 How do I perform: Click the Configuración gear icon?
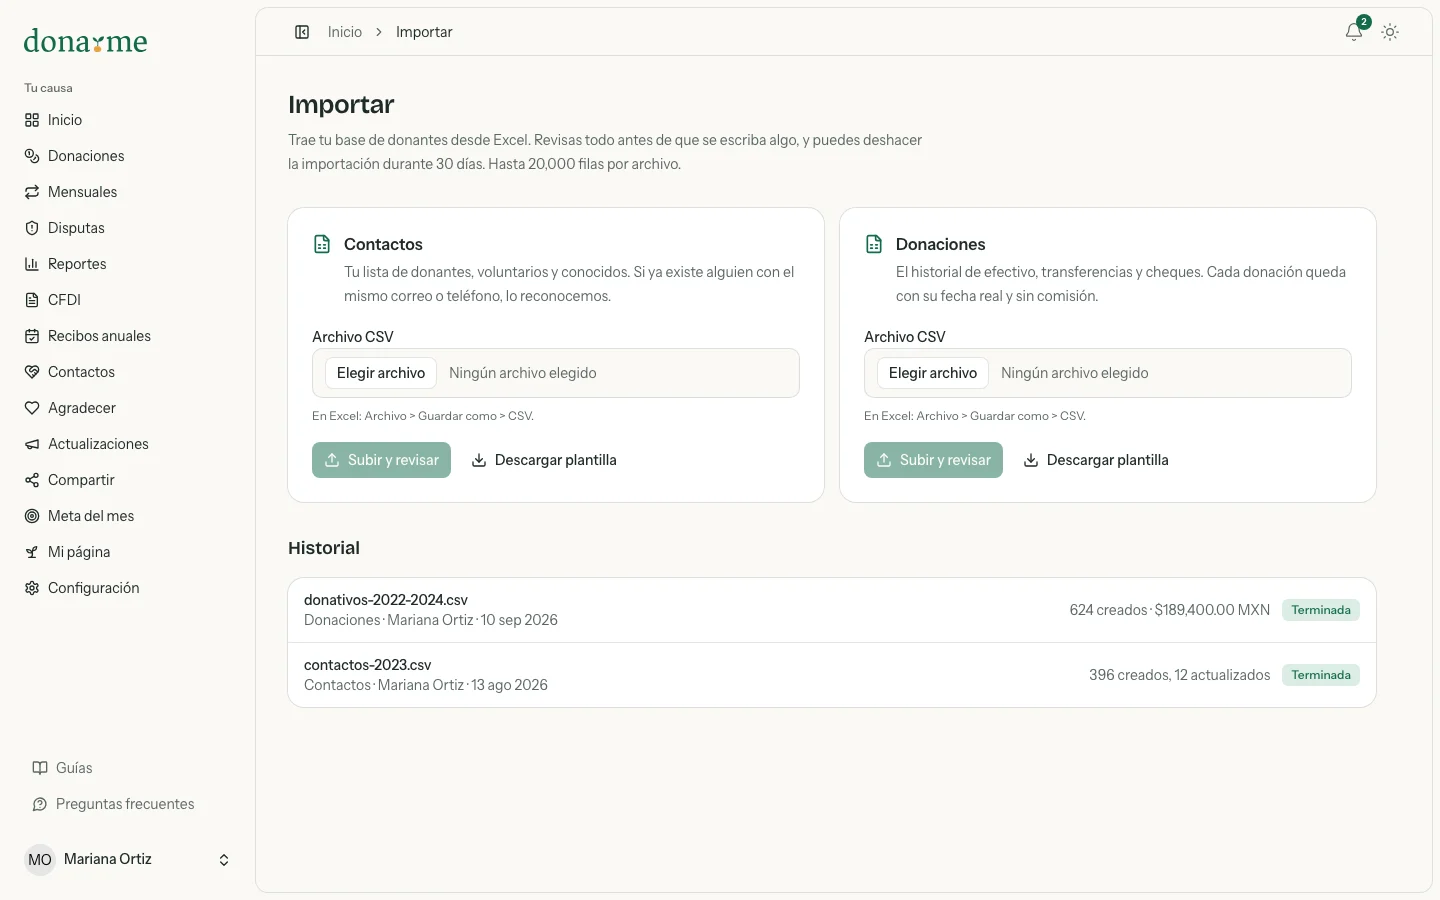[32, 588]
